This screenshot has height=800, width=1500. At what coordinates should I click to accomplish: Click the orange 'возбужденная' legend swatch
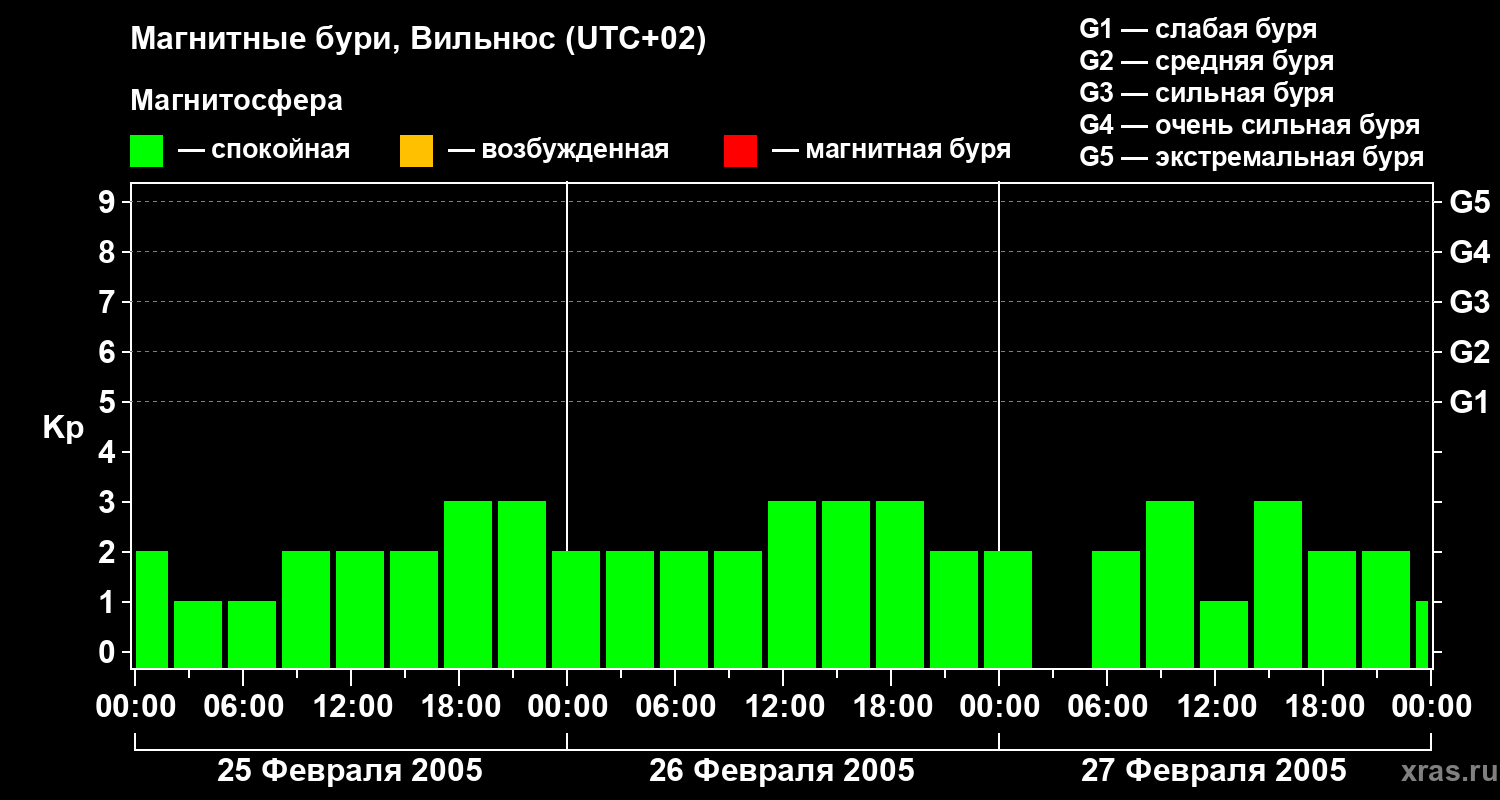(416, 151)
